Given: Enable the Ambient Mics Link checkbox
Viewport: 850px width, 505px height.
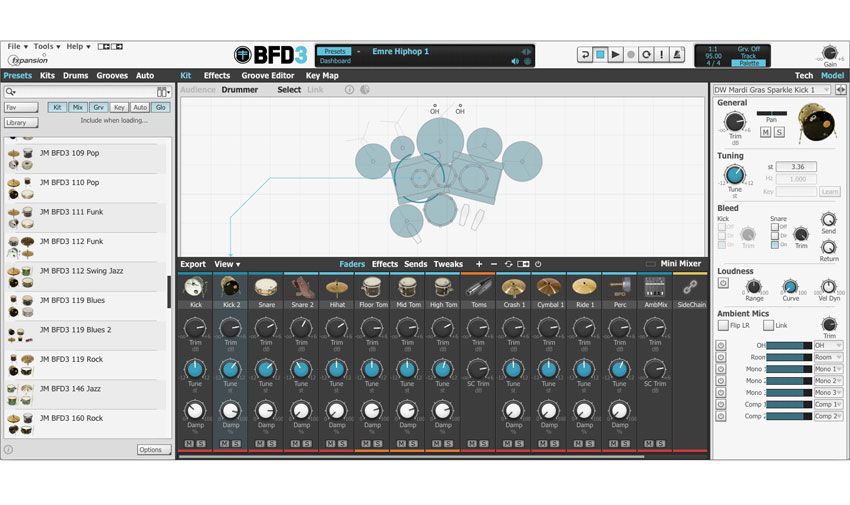Looking at the screenshot, I should click(x=768, y=325).
